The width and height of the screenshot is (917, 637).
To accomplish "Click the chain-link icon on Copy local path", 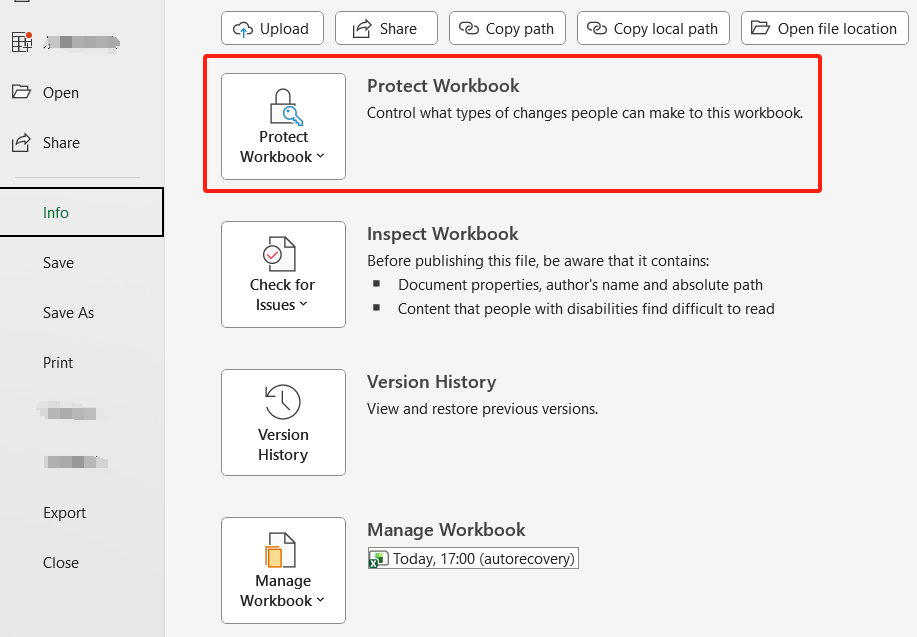I will pos(597,29).
